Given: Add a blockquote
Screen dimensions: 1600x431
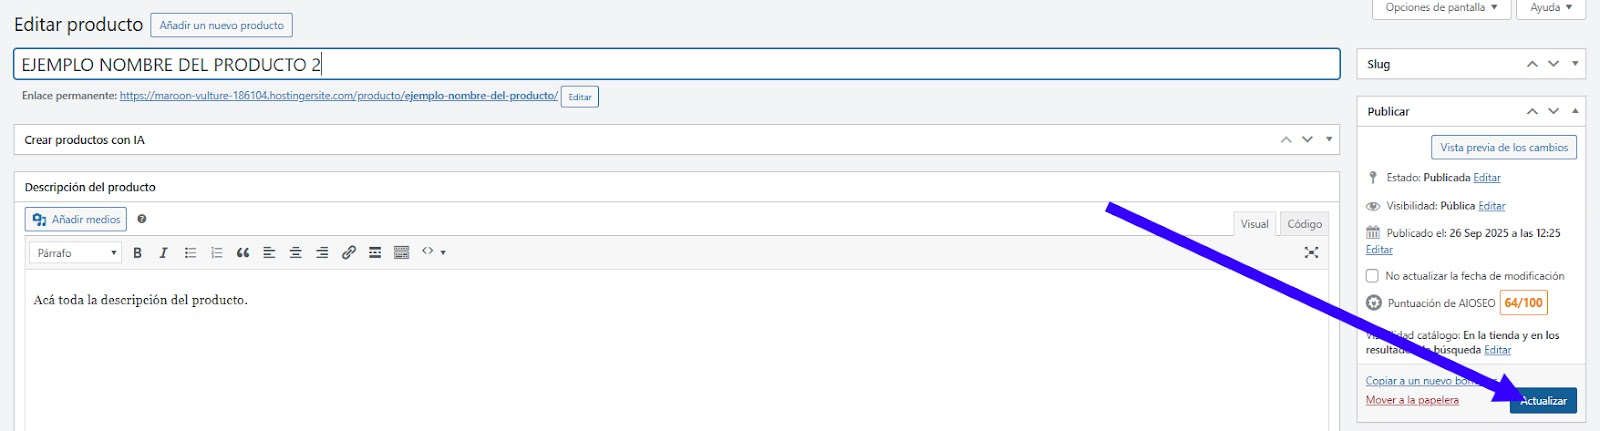Looking at the screenshot, I should 243,253.
